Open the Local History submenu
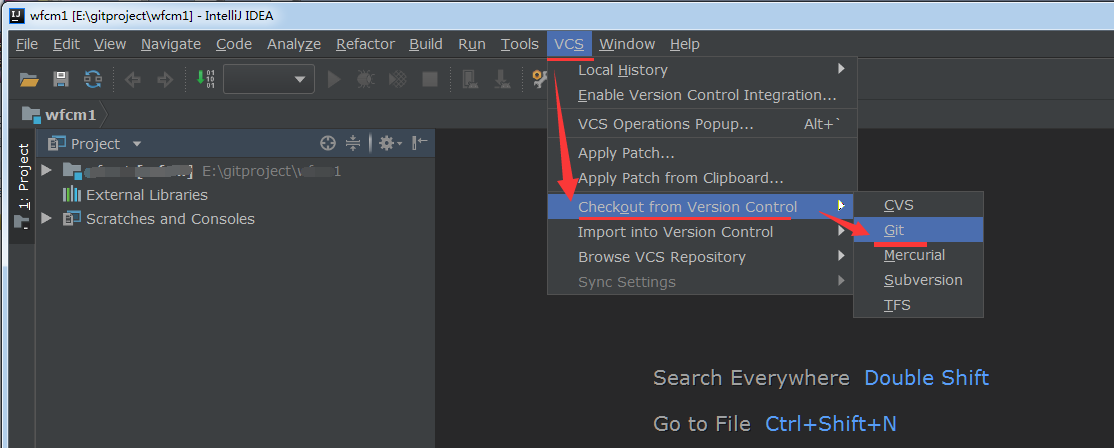 (703, 70)
